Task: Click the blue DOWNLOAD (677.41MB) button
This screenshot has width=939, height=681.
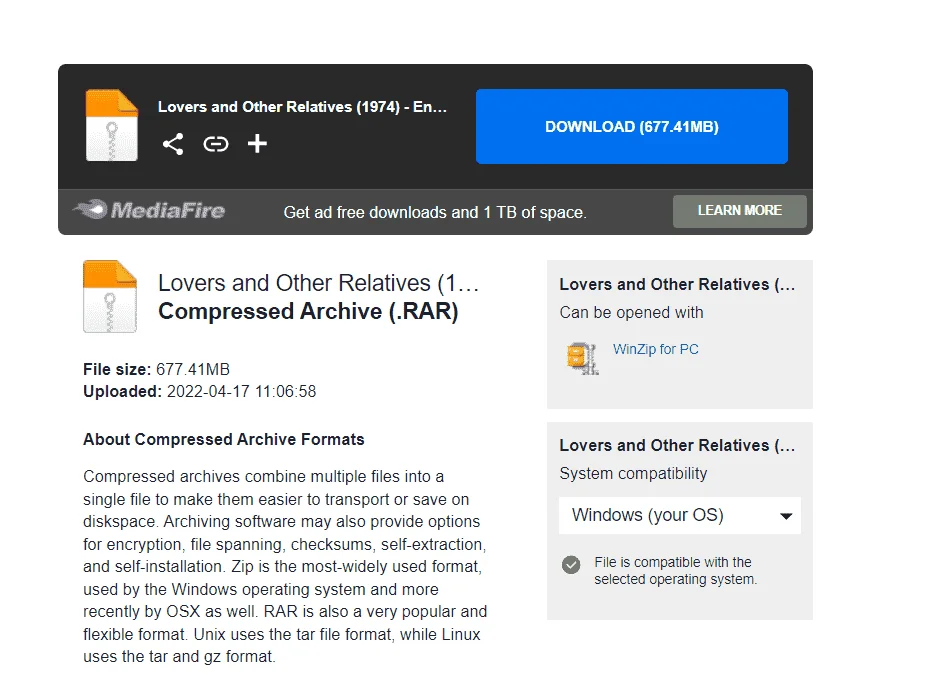Action: [x=632, y=126]
